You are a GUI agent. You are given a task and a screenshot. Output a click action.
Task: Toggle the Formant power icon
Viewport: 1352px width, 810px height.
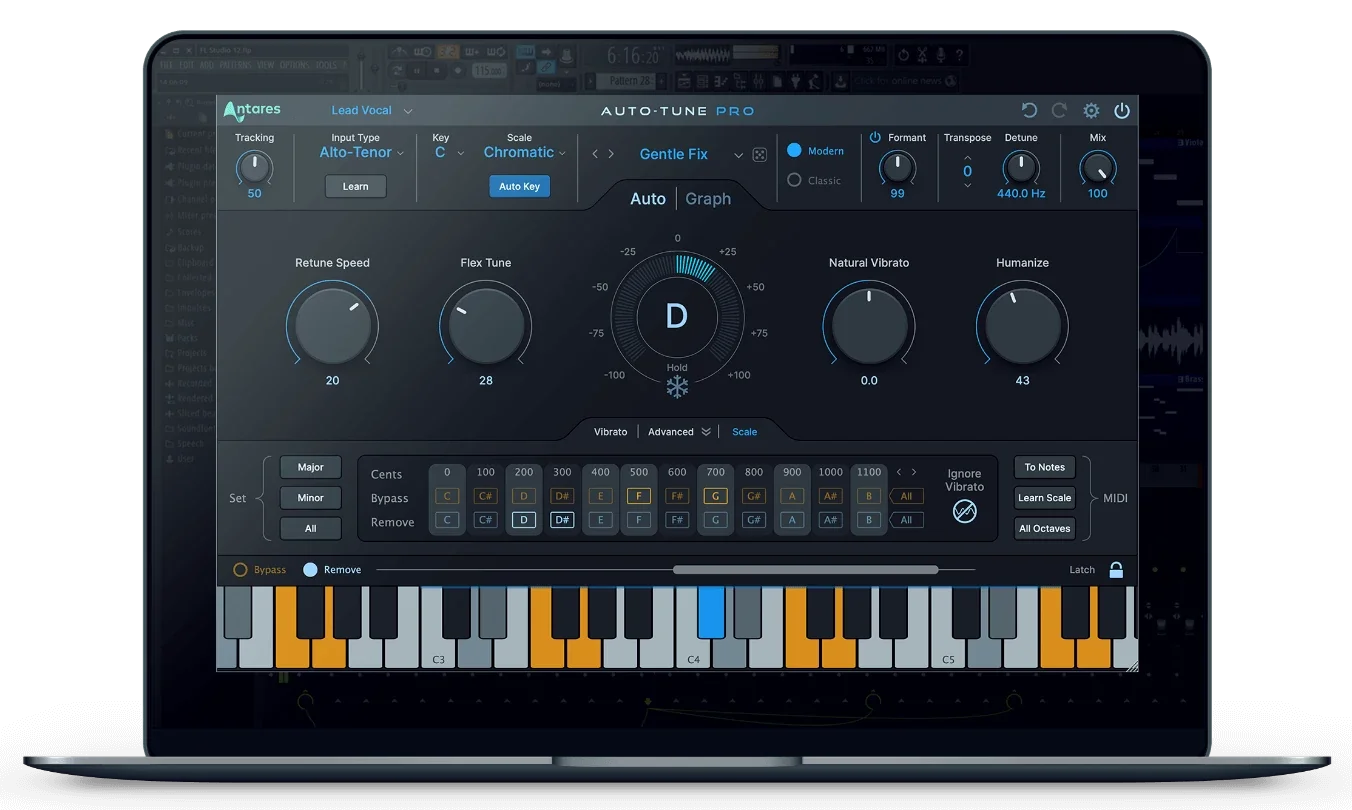pos(875,138)
